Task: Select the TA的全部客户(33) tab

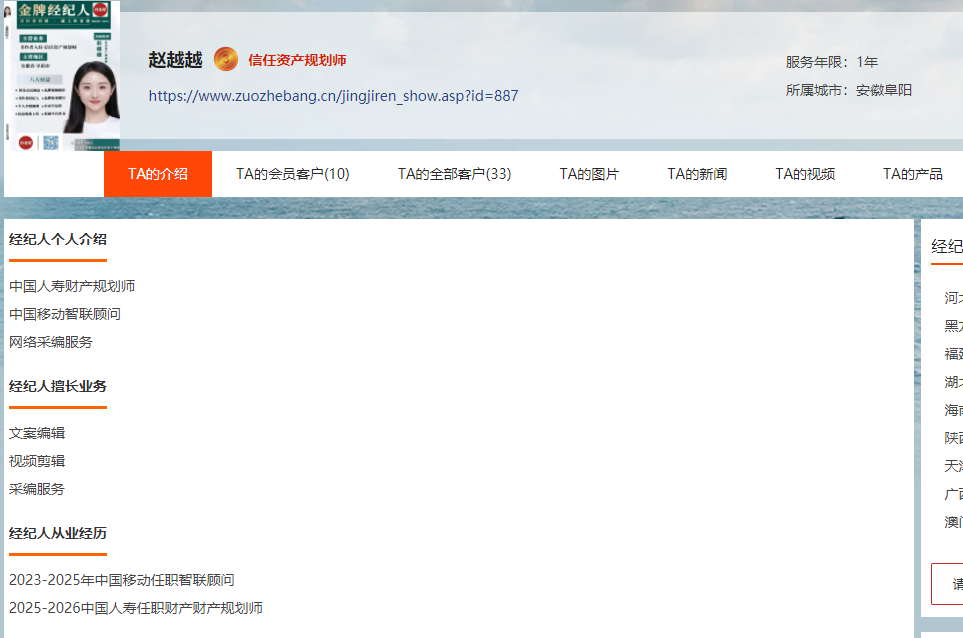Action: (x=454, y=174)
